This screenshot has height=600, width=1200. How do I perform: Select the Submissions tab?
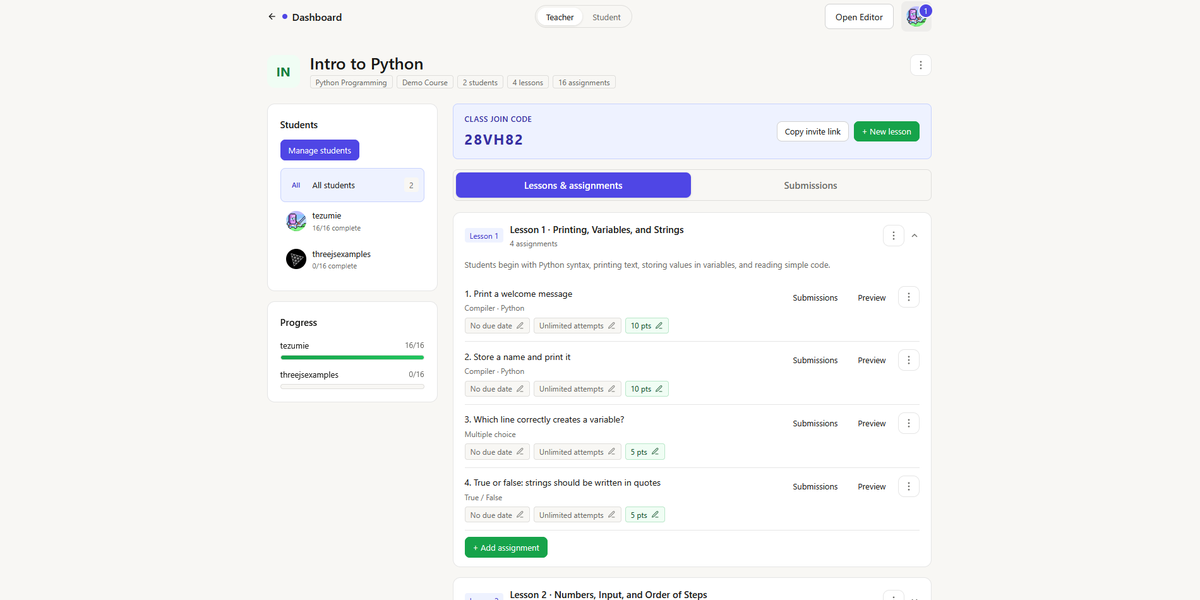click(810, 185)
